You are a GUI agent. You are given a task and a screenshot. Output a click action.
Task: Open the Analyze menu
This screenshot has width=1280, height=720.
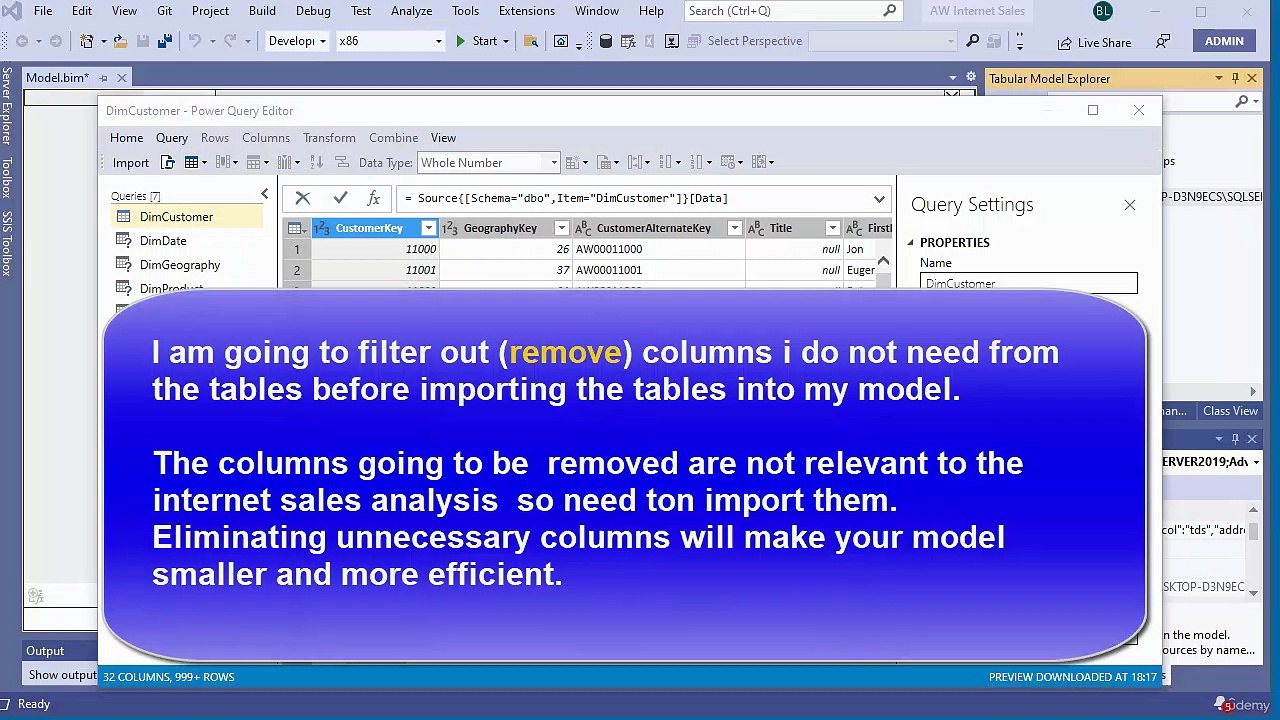tap(411, 11)
